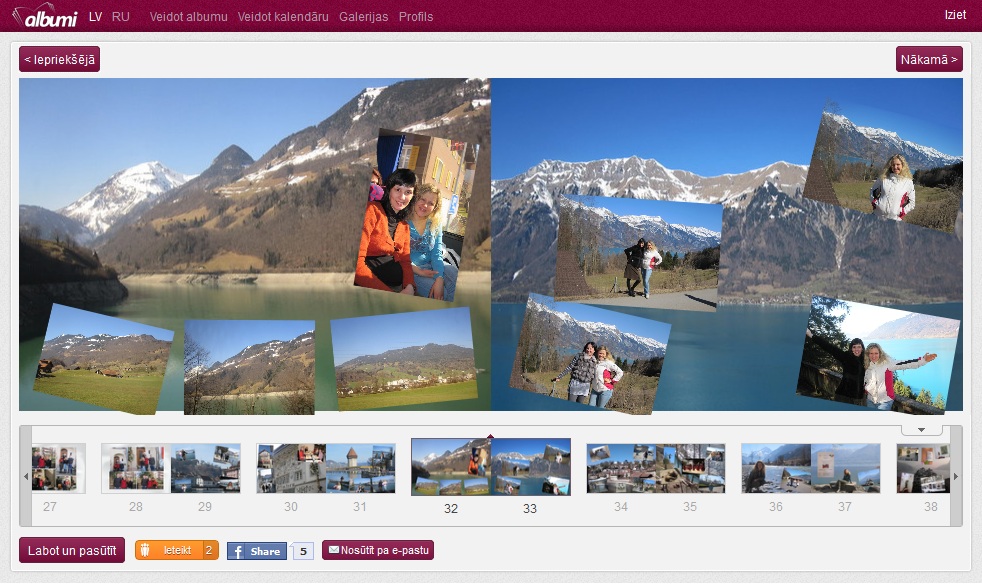
Task: Go to the previous spread with Iepriekšējā
Action: [x=59, y=60]
